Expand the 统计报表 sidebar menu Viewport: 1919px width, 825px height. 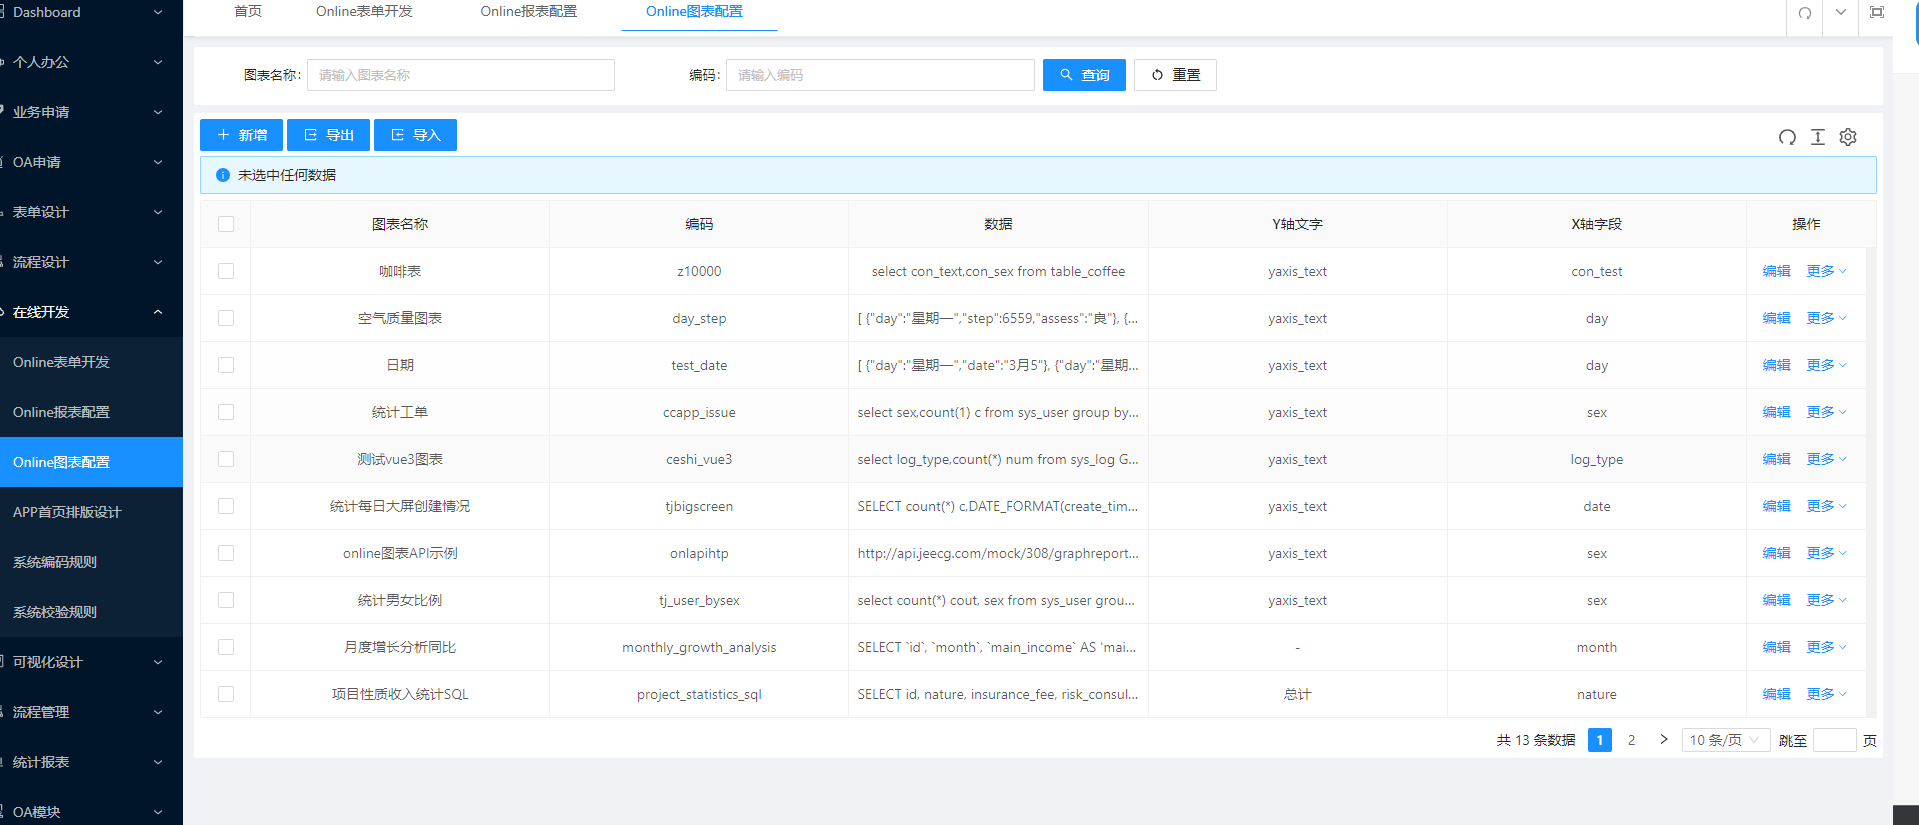[91, 762]
